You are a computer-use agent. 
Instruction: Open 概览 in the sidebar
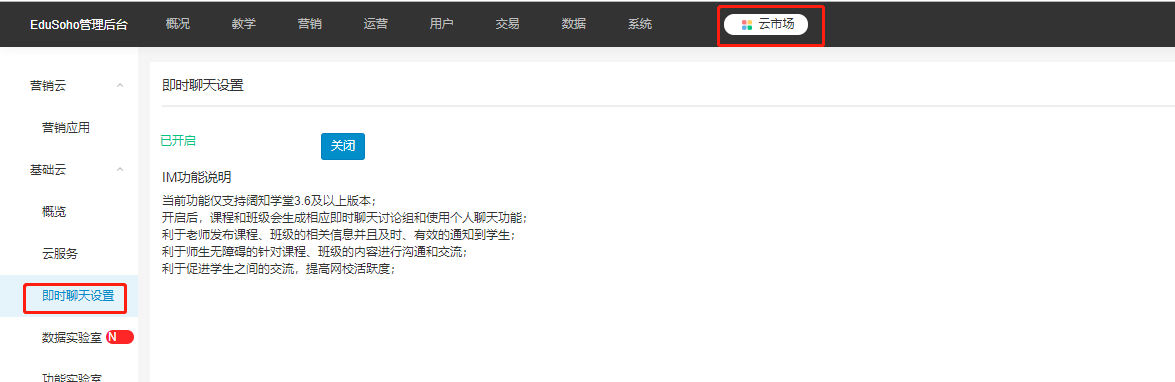coord(54,212)
